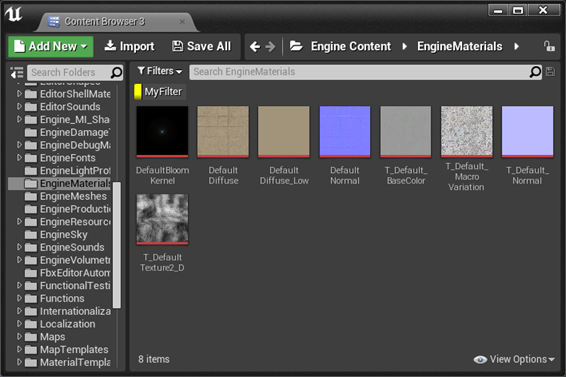Select the EngineSky folder
The height and width of the screenshot is (377, 566).
(x=56, y=234)
